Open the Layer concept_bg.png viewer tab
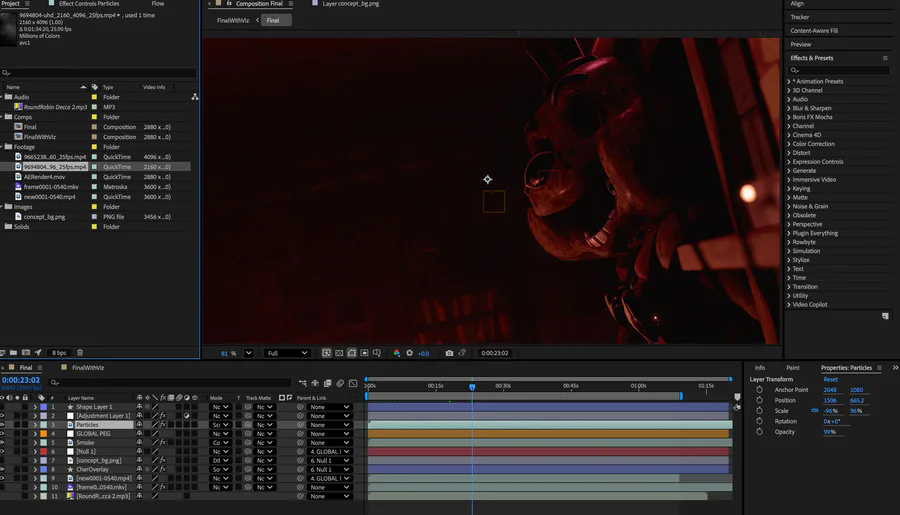This screenshot has width=900, height=515. click(351, 3)
